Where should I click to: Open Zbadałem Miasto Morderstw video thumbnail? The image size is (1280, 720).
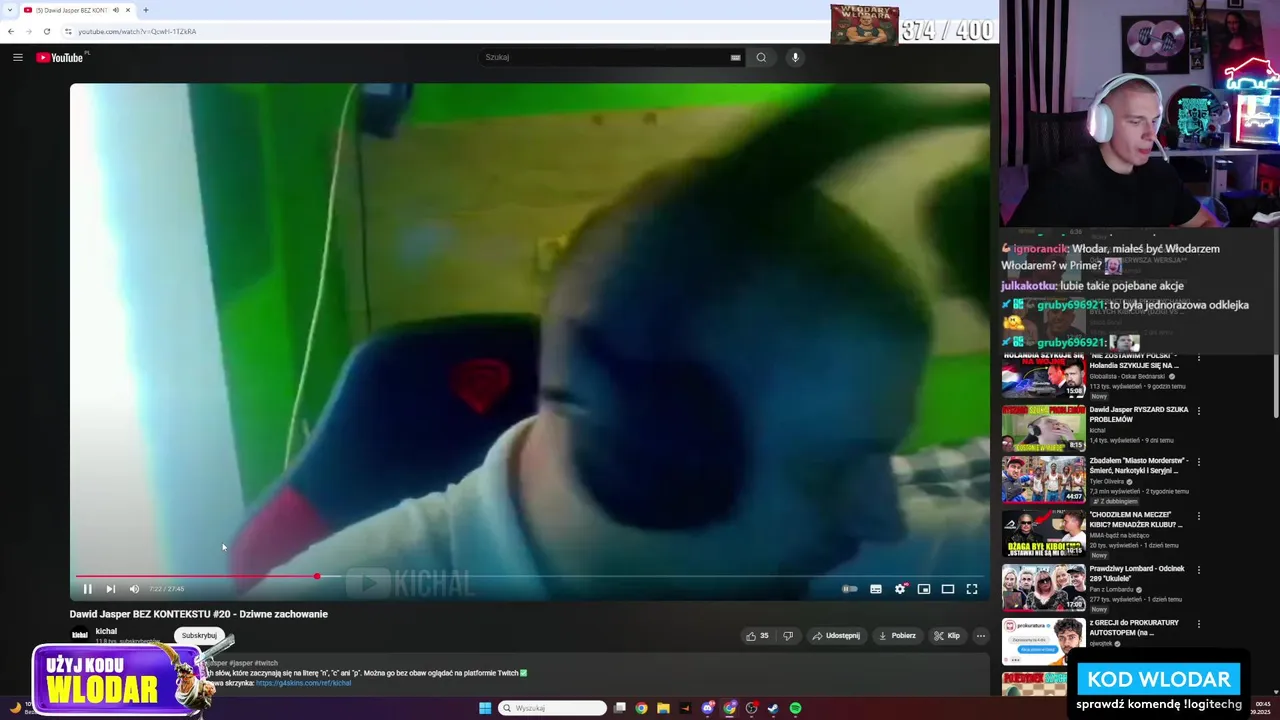(x=1043, y=479)
